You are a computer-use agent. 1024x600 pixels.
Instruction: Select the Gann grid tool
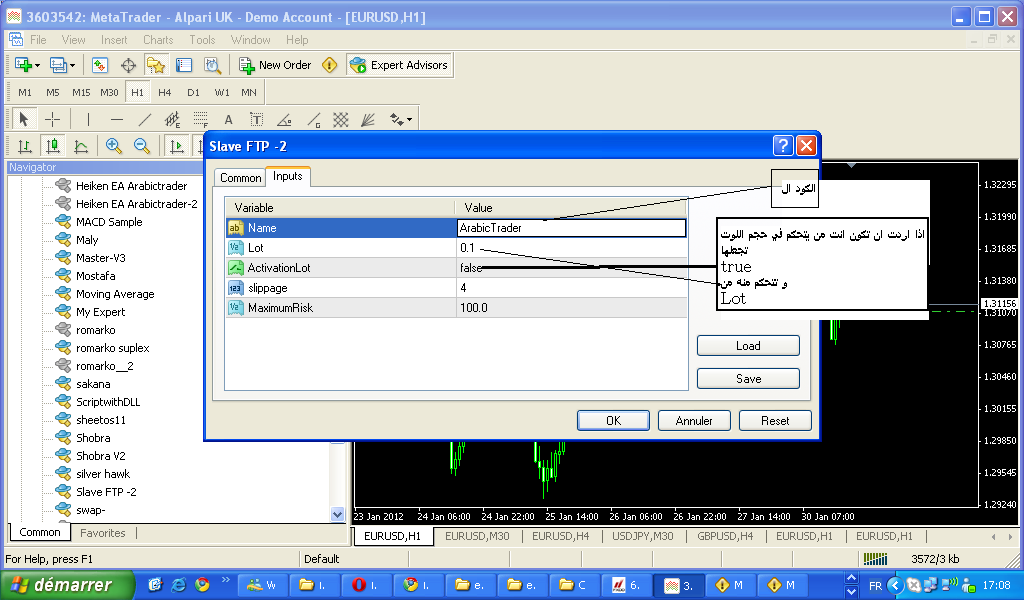coord(340,119)
